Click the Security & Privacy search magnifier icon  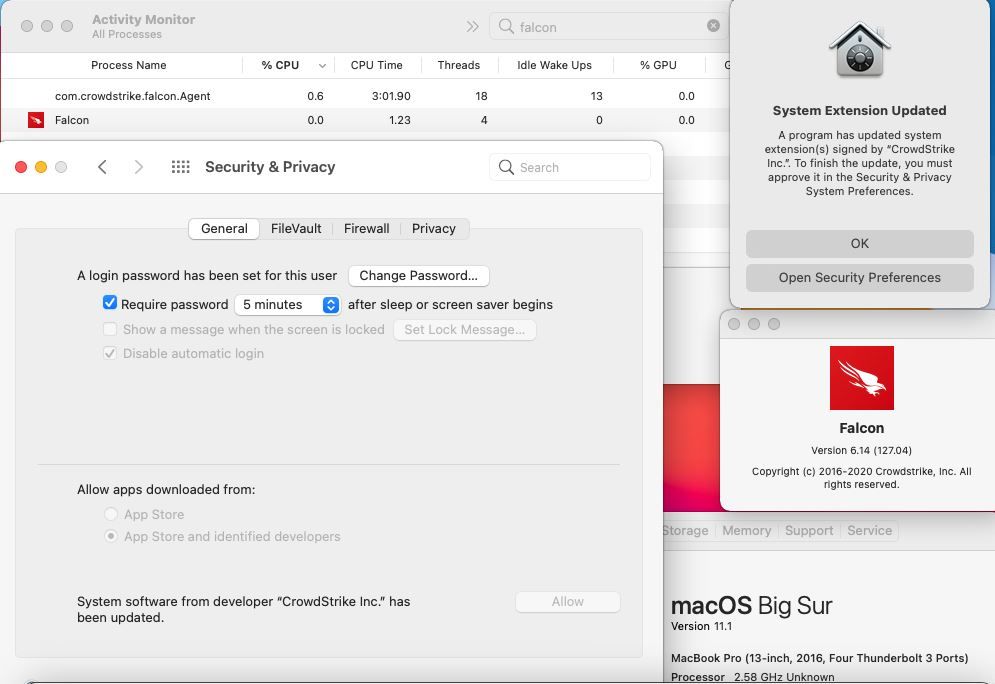click(506, 167)
